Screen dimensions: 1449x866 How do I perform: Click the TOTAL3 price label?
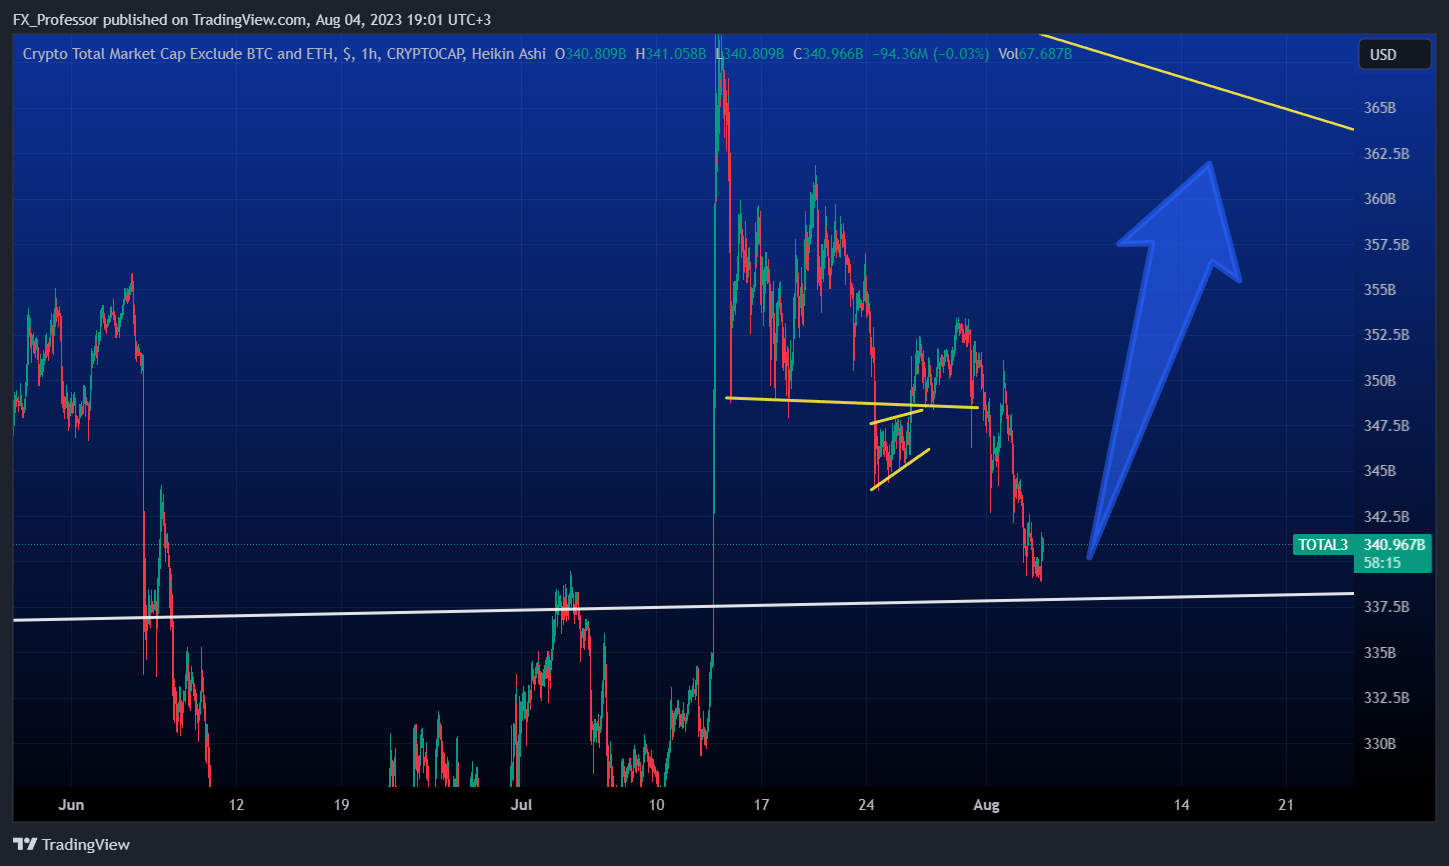point(1322,545)
